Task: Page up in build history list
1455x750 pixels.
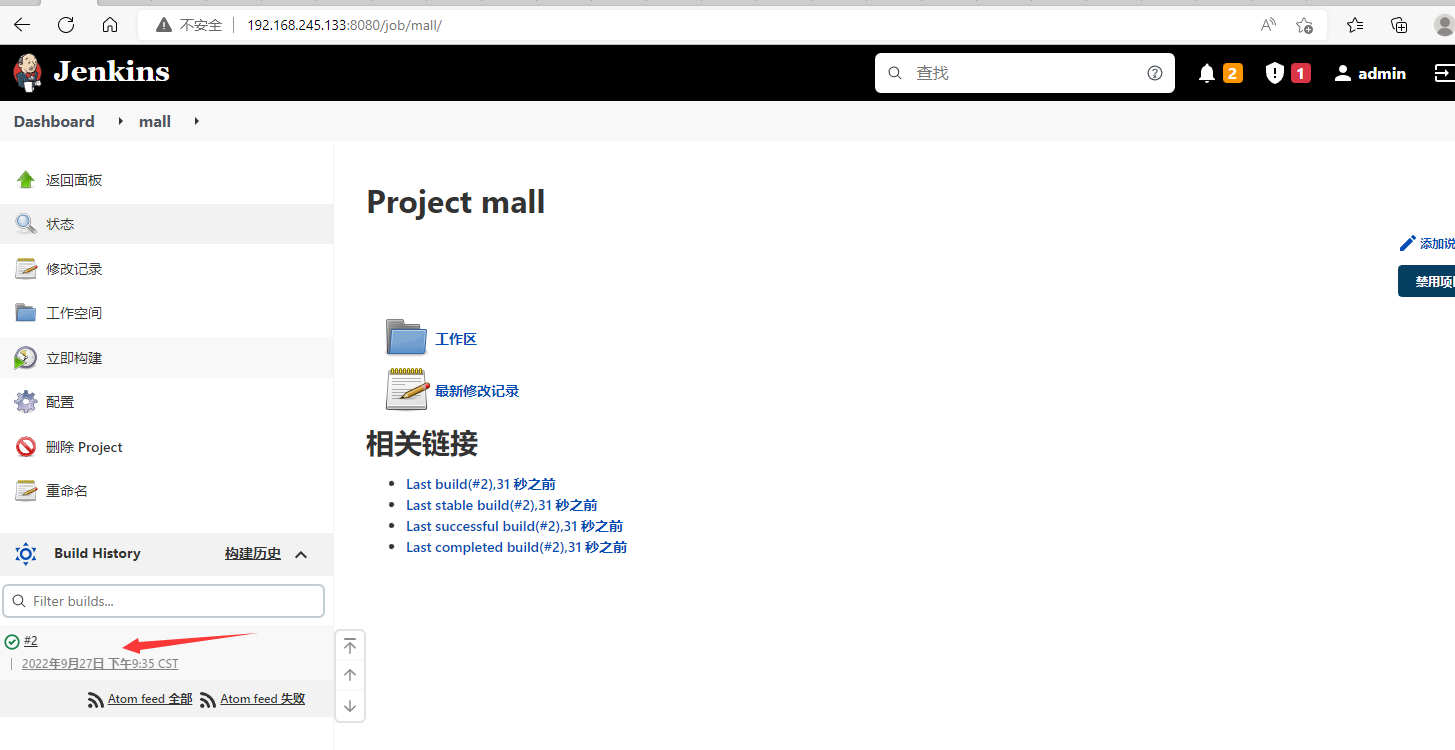Action: (350, 675)
